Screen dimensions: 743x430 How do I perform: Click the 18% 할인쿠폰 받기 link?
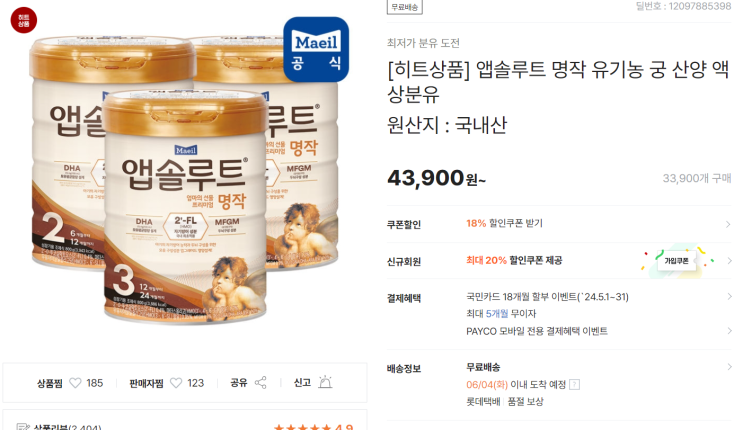coord(504,223)
